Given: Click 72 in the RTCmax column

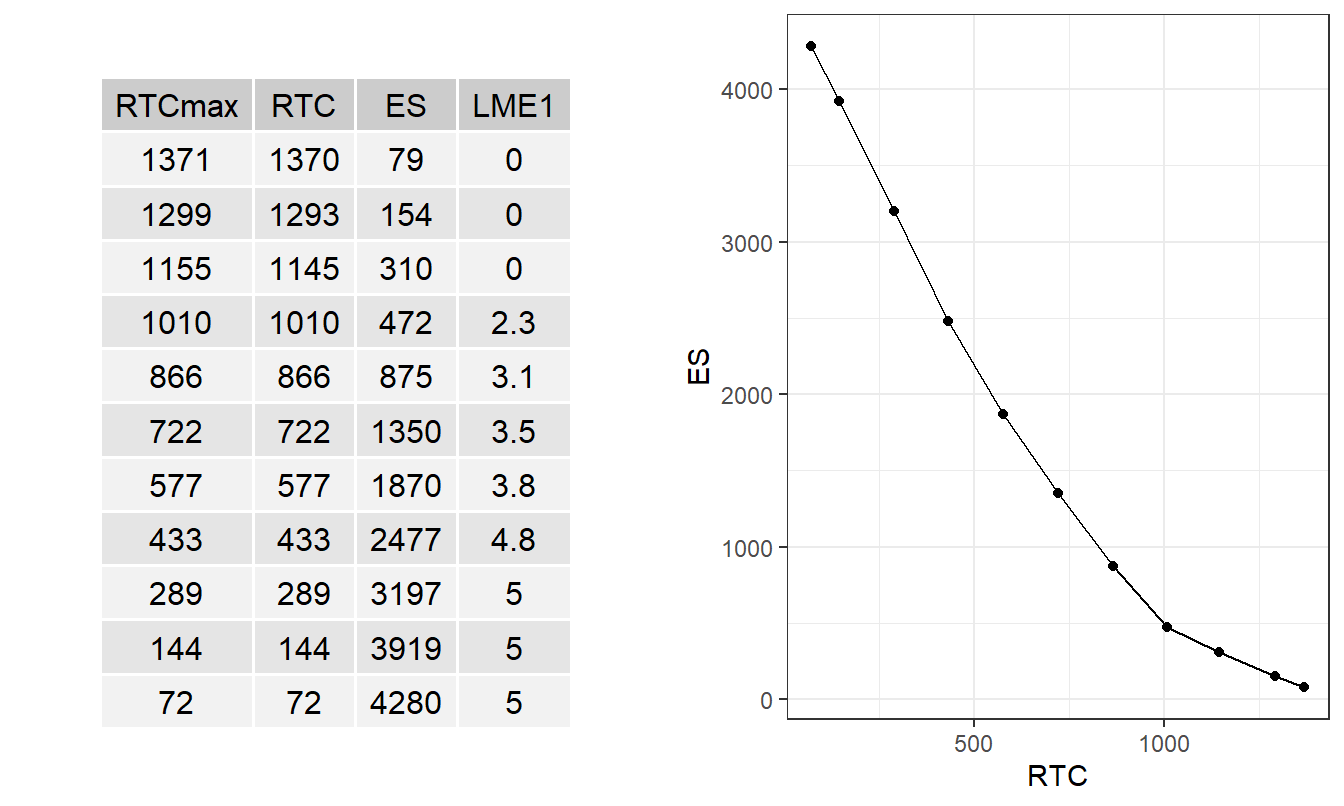Looking at the screenshot, I should click(177, 702).
